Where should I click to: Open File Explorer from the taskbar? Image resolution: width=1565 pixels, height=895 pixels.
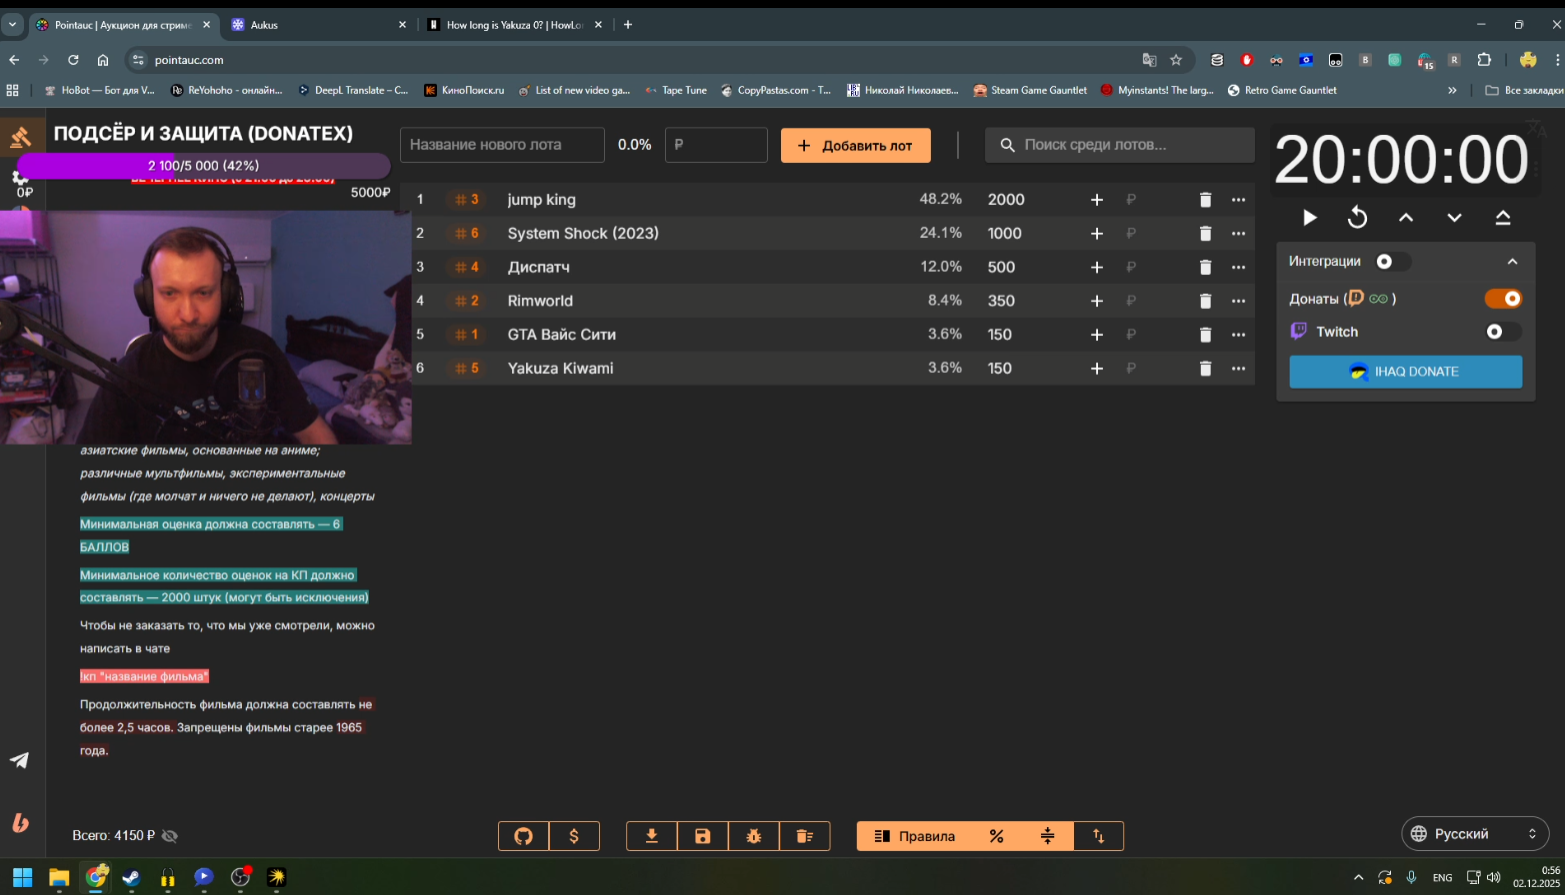59,878
